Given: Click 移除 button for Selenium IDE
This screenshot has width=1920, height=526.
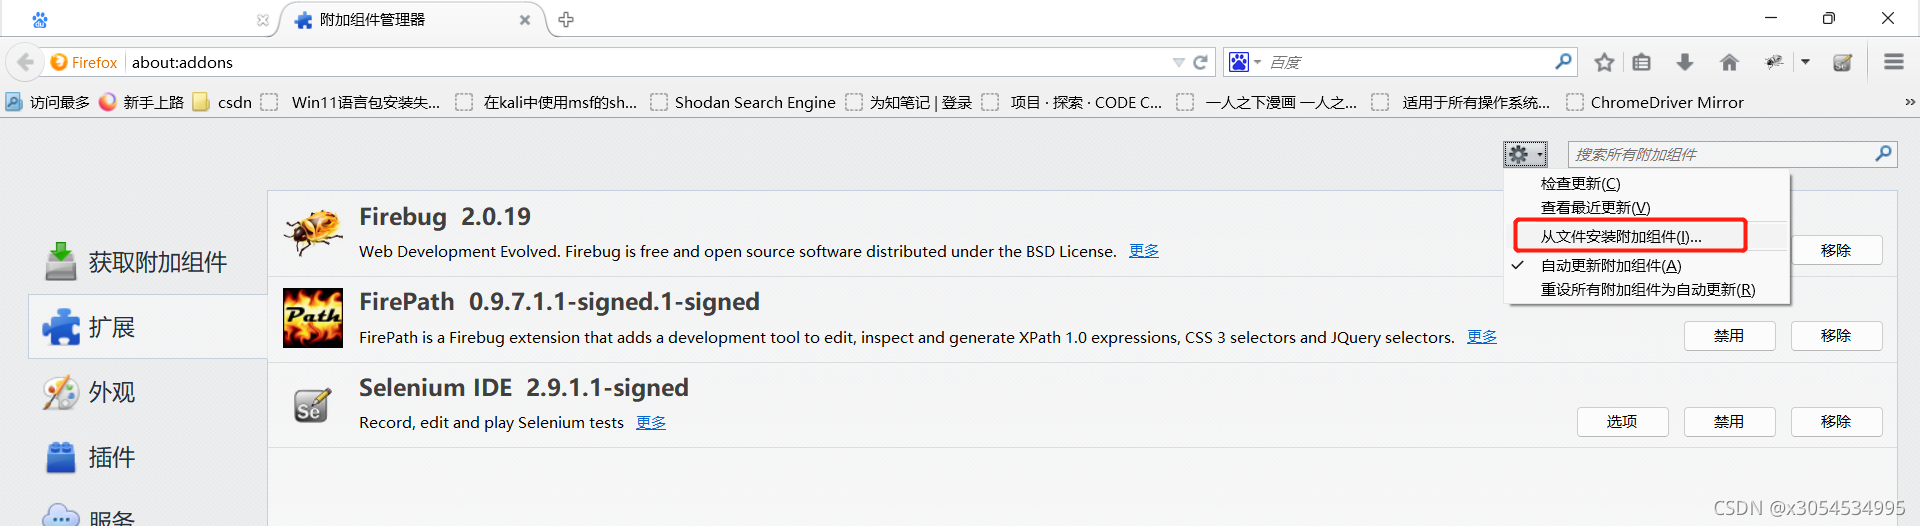Looking at the screenshot, I should coord(1836,422).
